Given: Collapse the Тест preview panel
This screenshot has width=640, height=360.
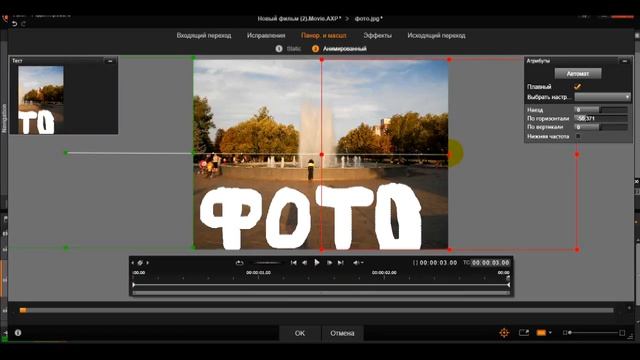Looking at the screenshot, I should (110, 61).
